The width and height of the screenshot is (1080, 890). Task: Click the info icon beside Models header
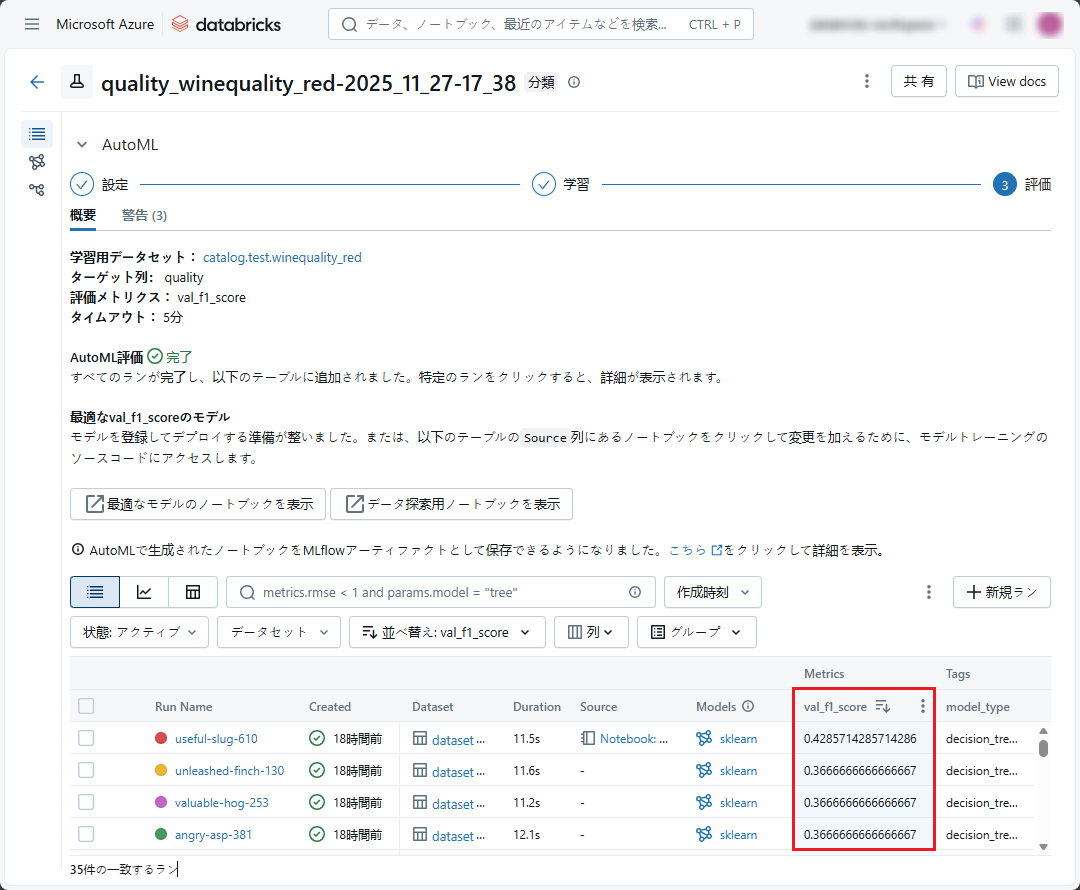[748, 707]
